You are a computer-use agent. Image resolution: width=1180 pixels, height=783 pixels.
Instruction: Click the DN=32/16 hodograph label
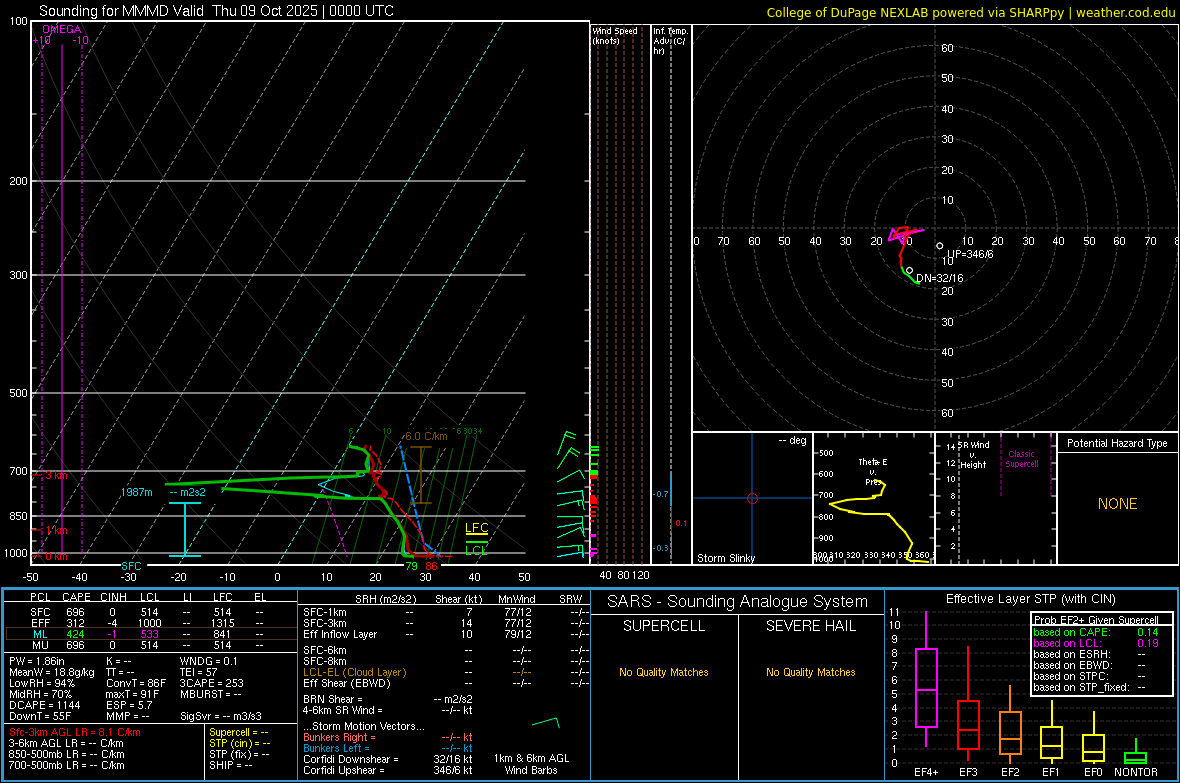(x=939, y=278)
